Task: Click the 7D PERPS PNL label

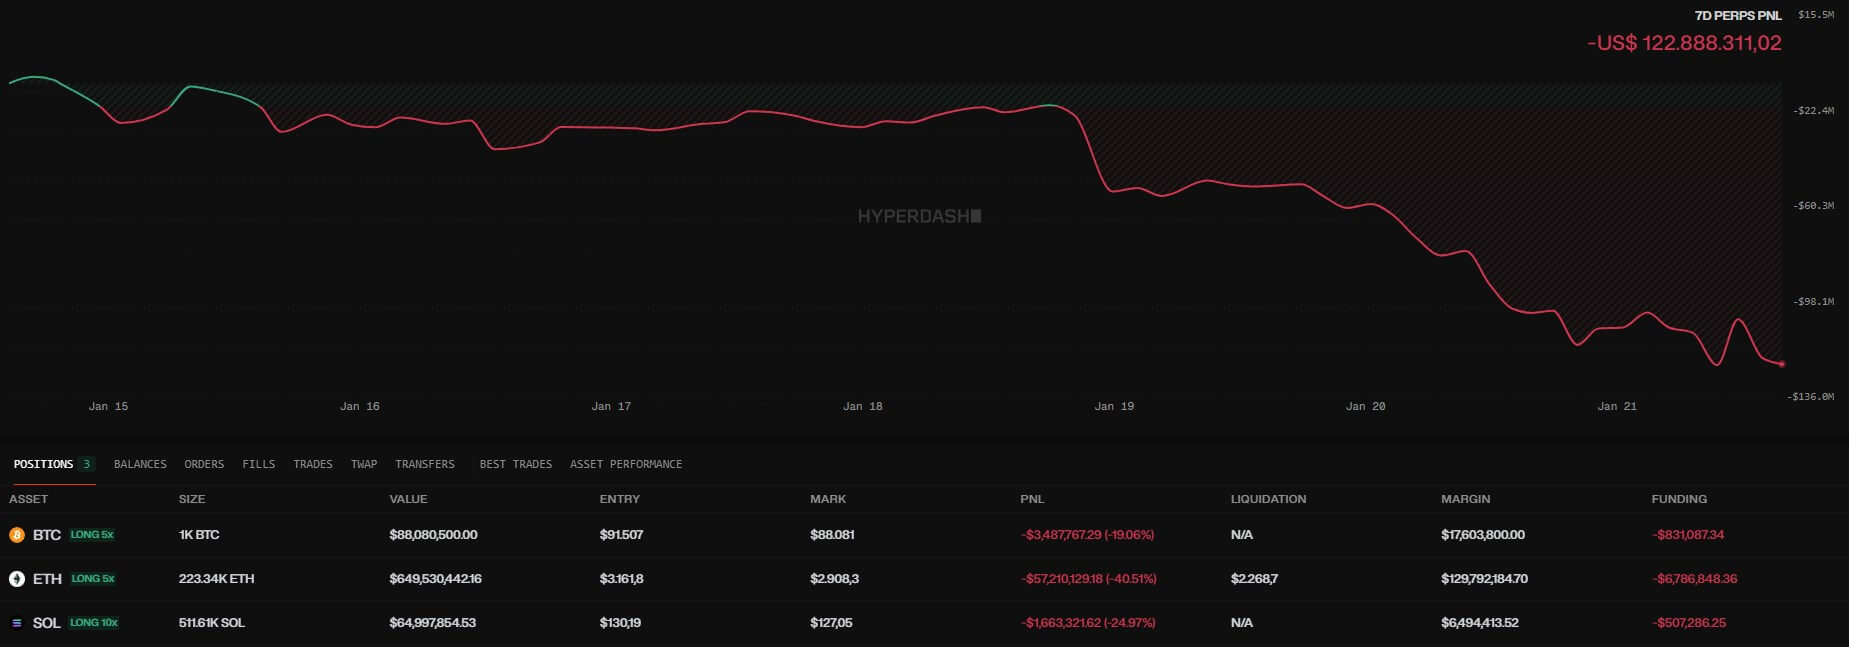Action: 1738,16
